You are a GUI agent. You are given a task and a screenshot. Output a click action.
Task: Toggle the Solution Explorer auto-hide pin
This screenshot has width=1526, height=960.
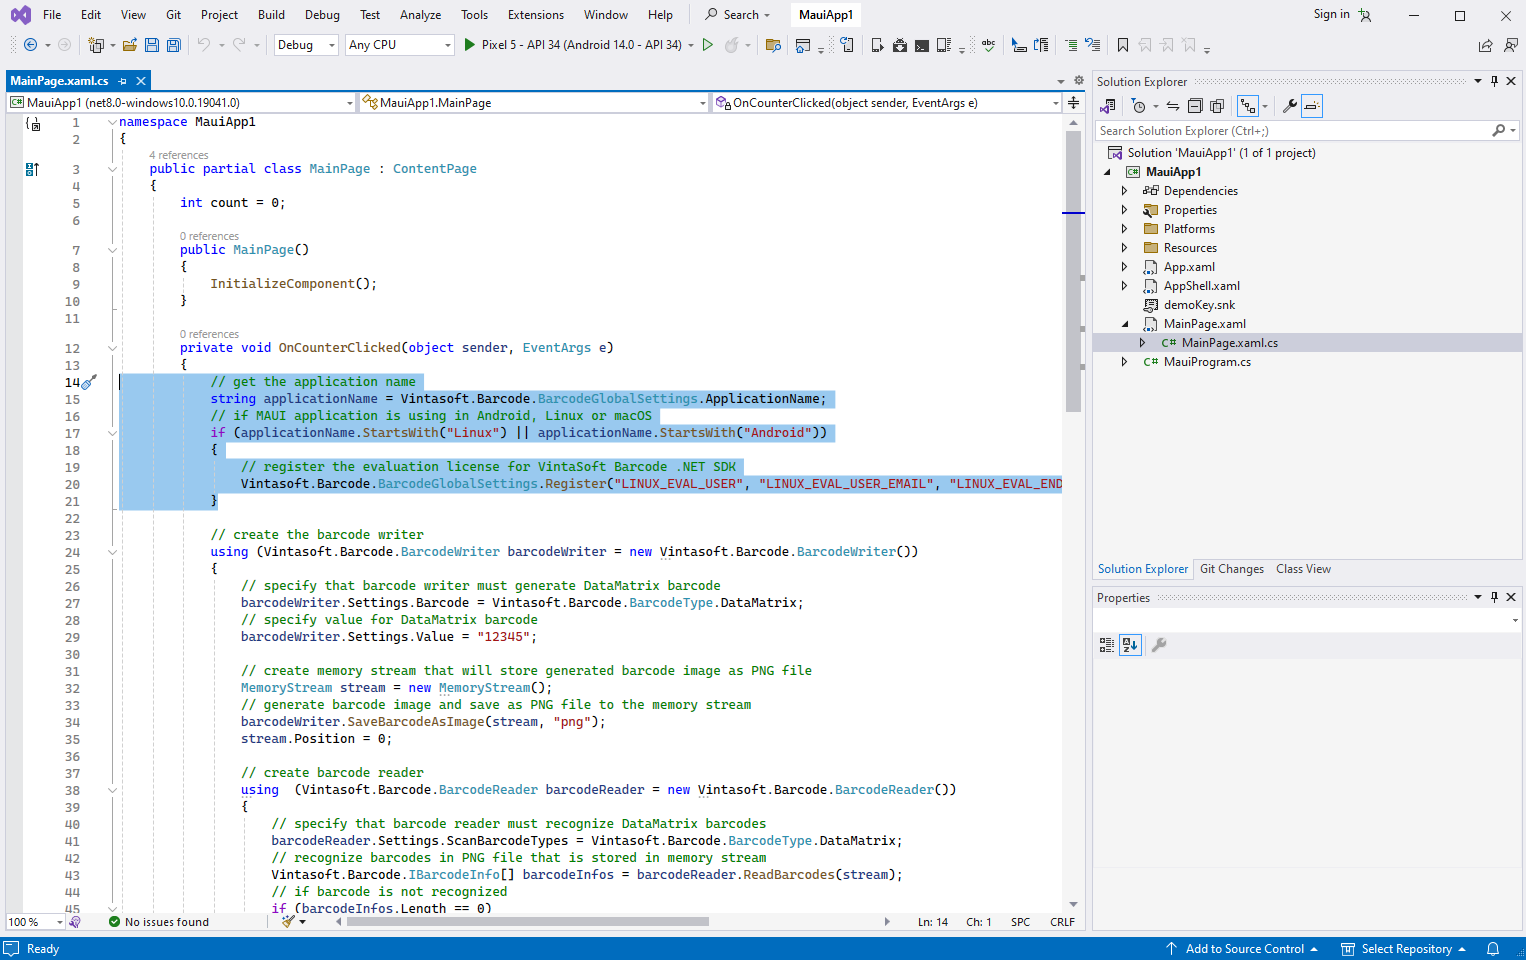coord(1495,81)
